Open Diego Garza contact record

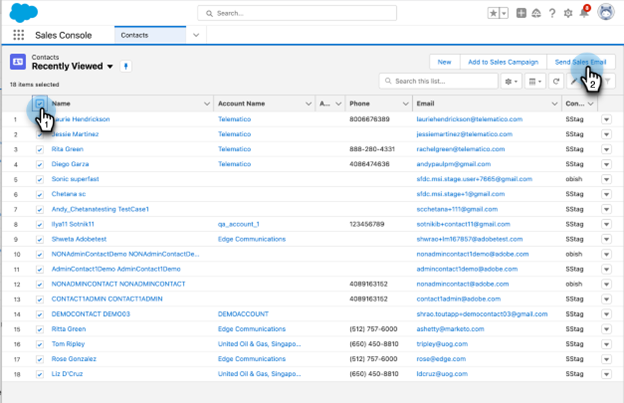pos(70,164)
